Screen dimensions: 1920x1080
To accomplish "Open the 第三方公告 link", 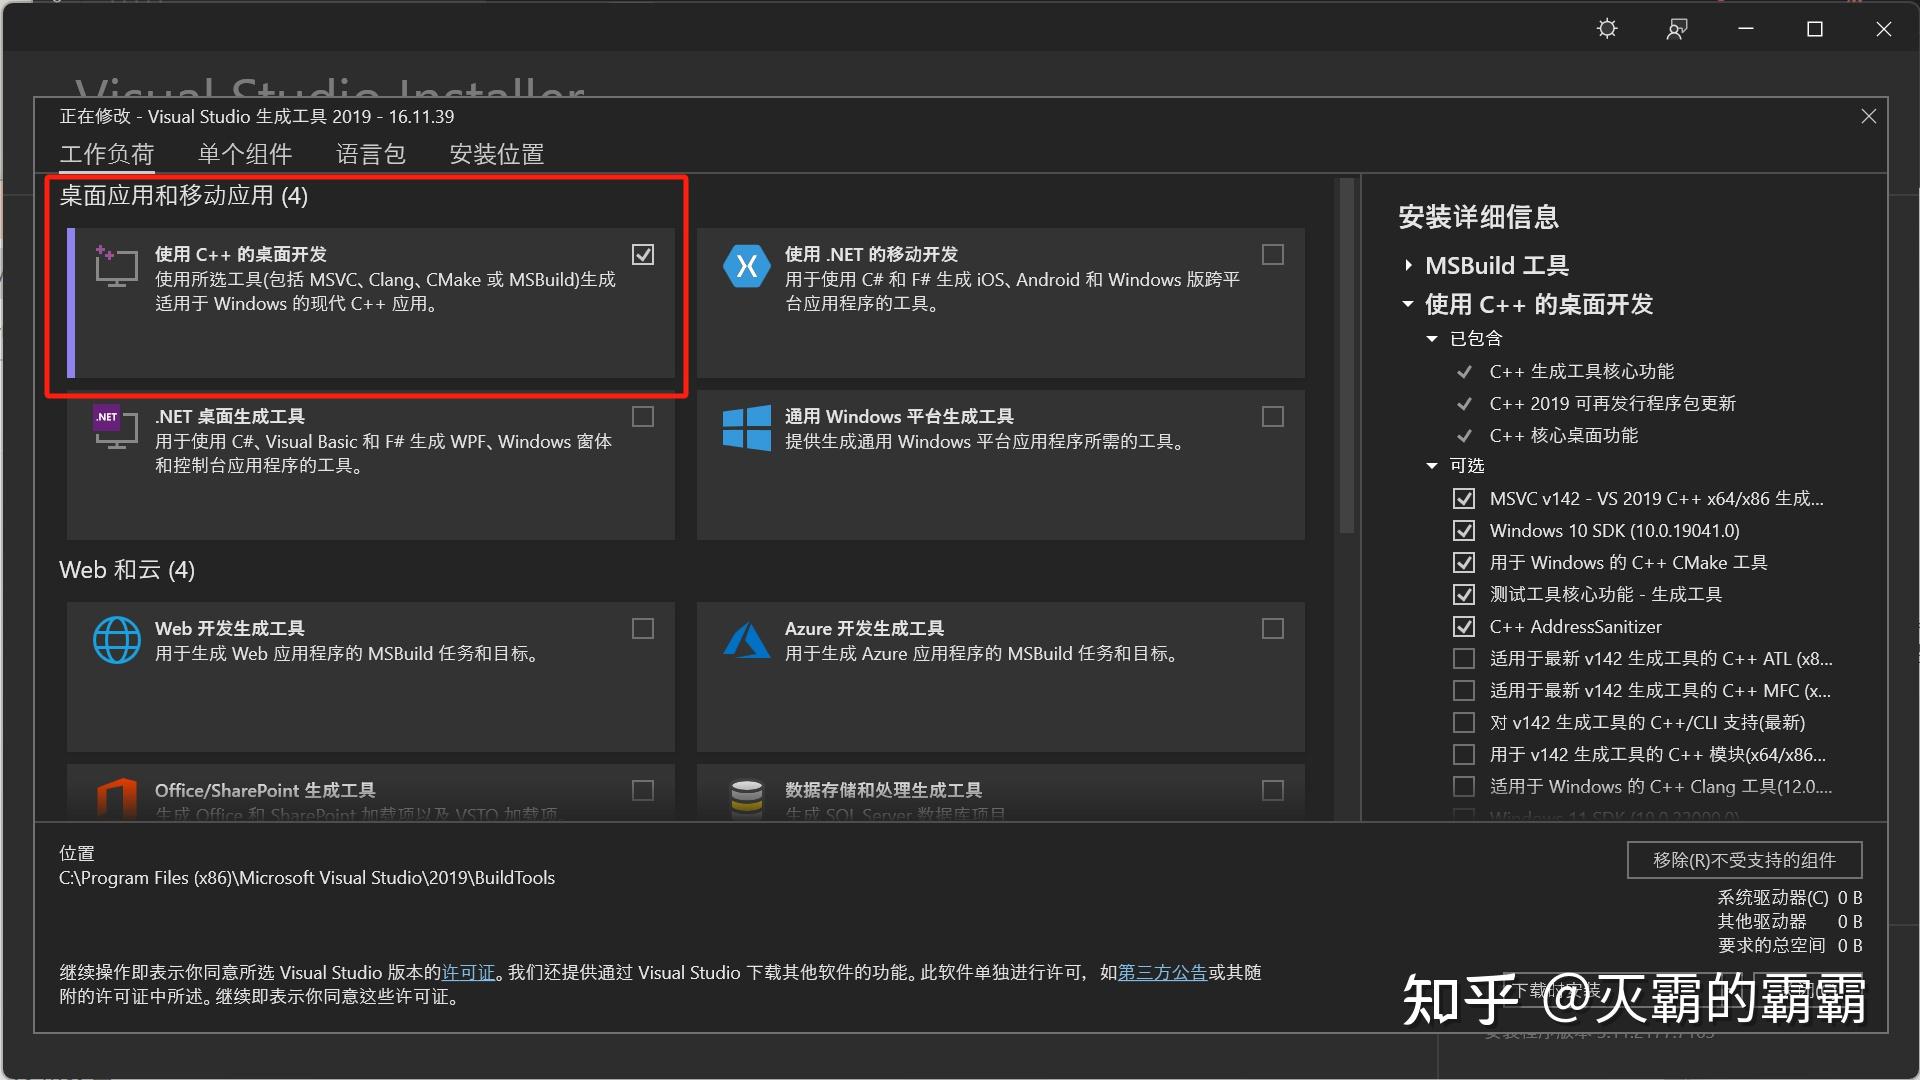I will 1162,973.
